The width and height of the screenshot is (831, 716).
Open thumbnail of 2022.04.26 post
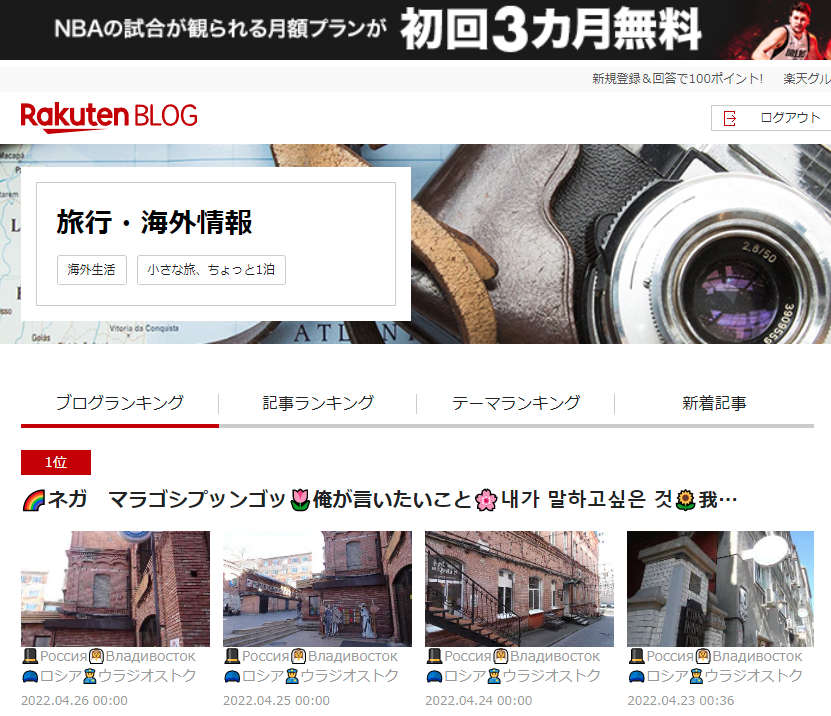point(116,589)
